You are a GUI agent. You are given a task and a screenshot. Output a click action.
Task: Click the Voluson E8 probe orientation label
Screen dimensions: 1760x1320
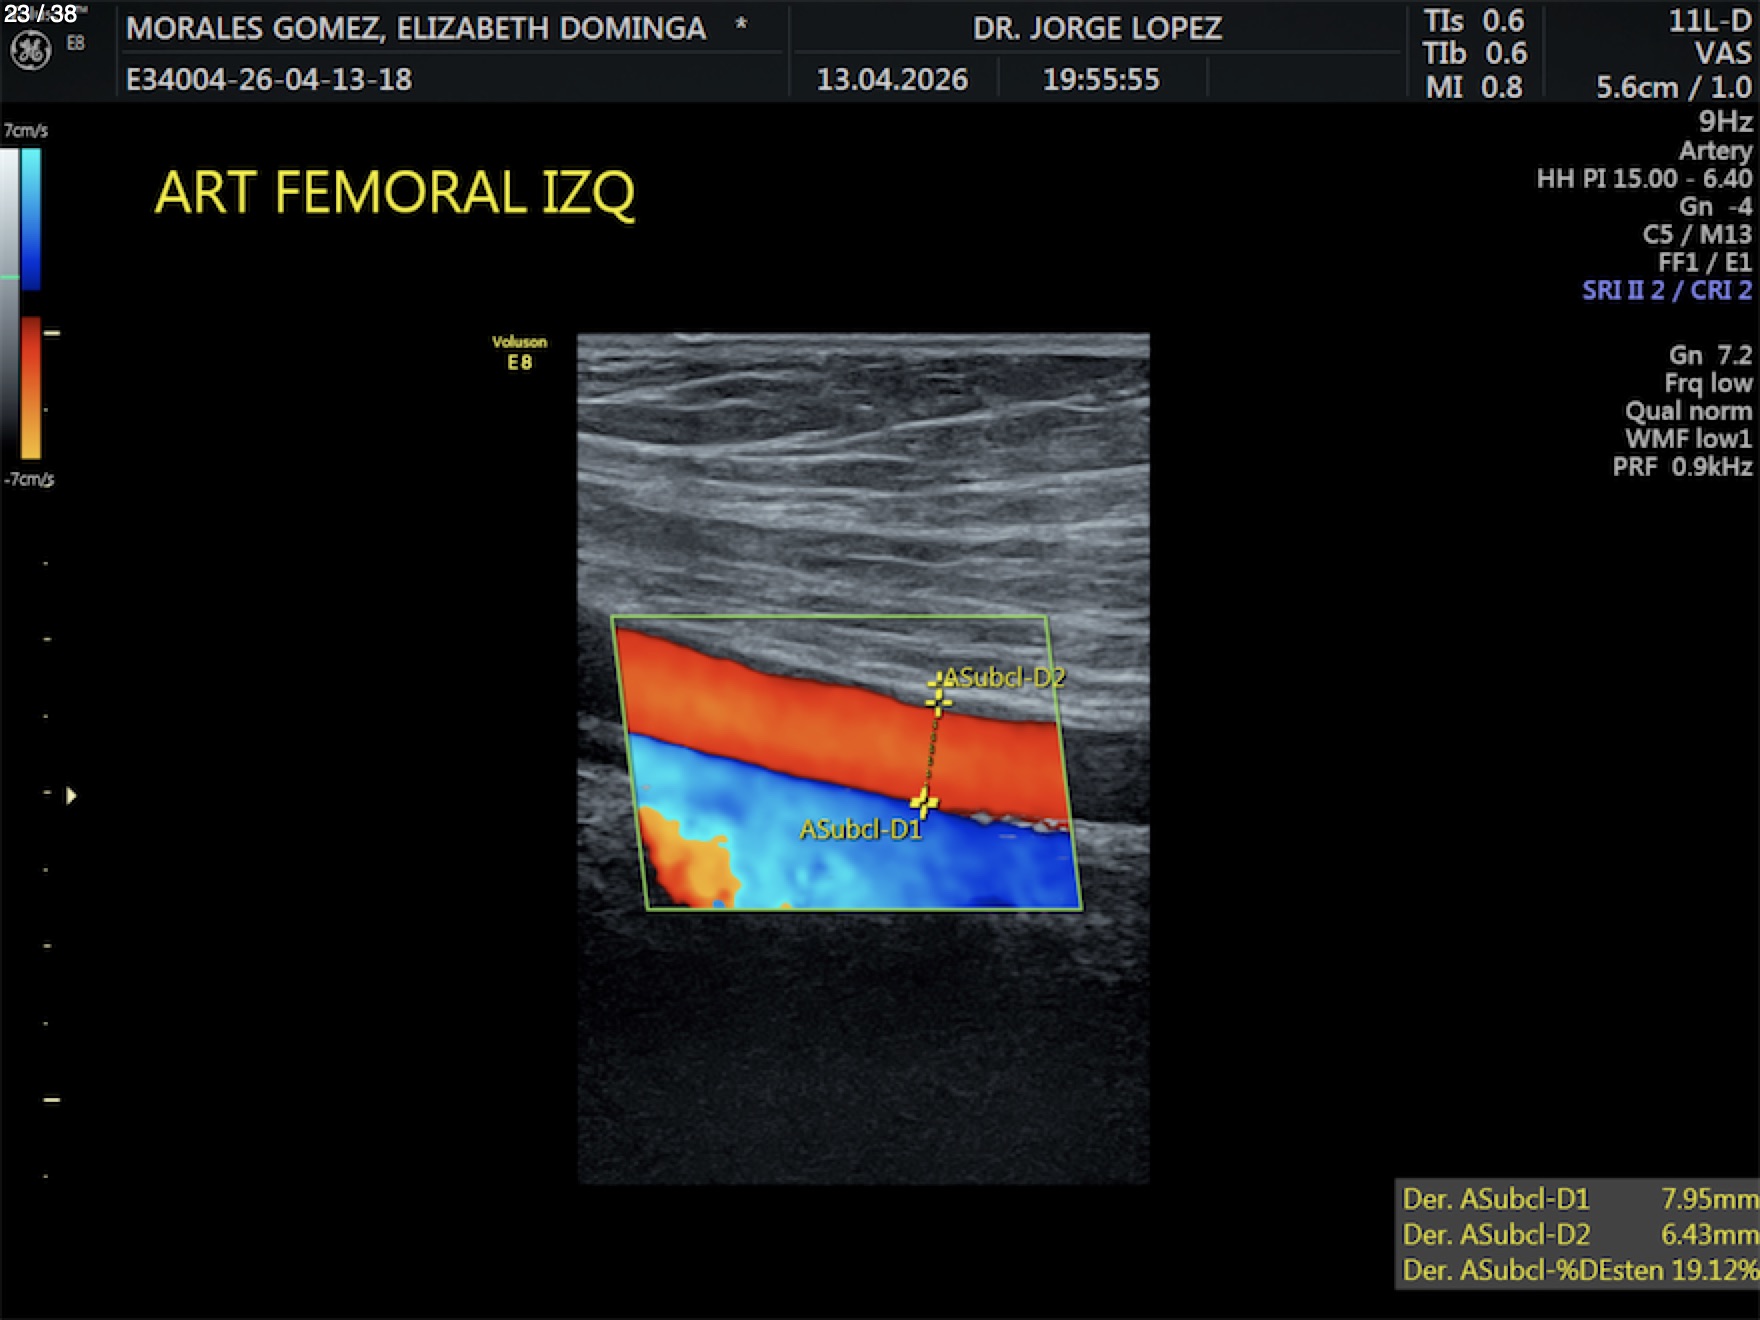519,352
